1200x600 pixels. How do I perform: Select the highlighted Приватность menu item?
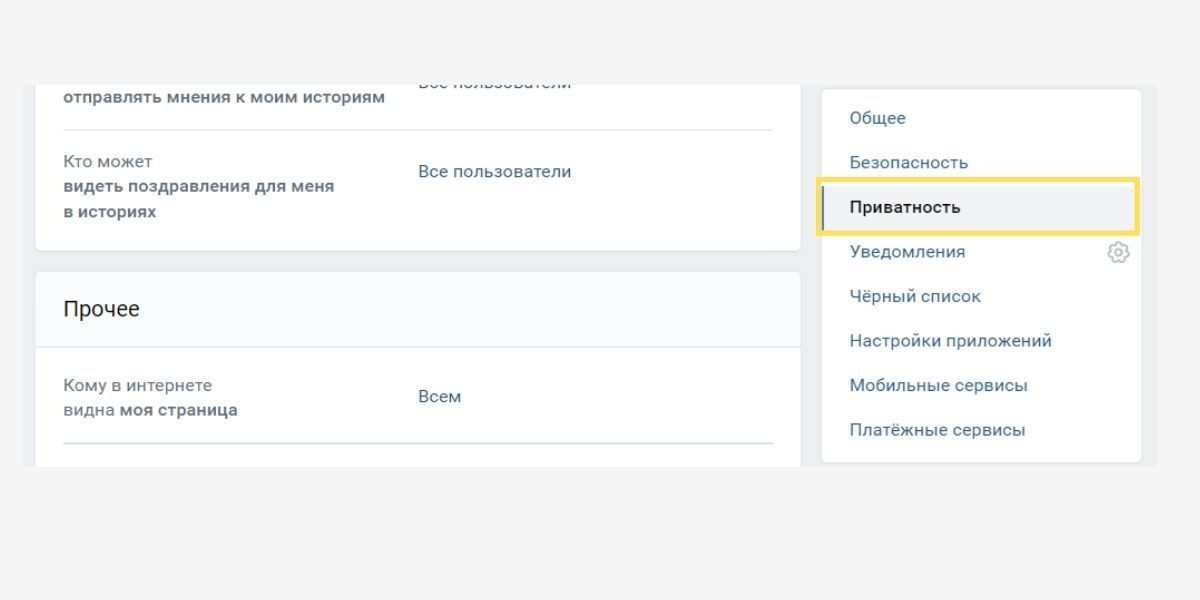pos(905,207)
